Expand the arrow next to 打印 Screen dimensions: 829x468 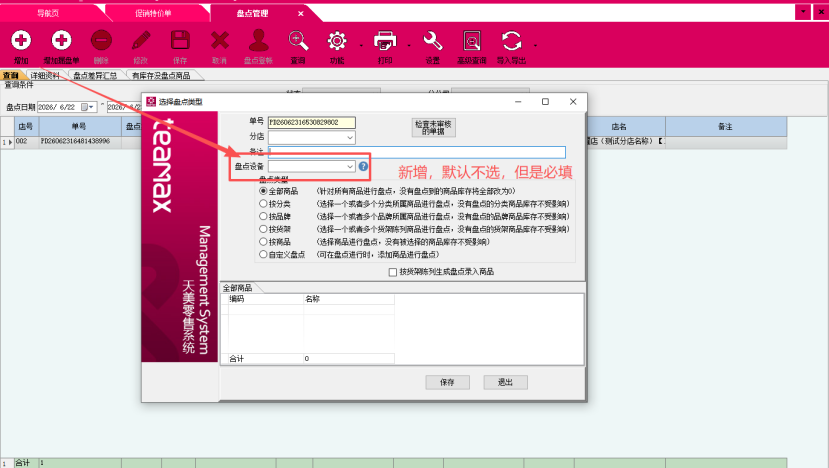point(409,45)
